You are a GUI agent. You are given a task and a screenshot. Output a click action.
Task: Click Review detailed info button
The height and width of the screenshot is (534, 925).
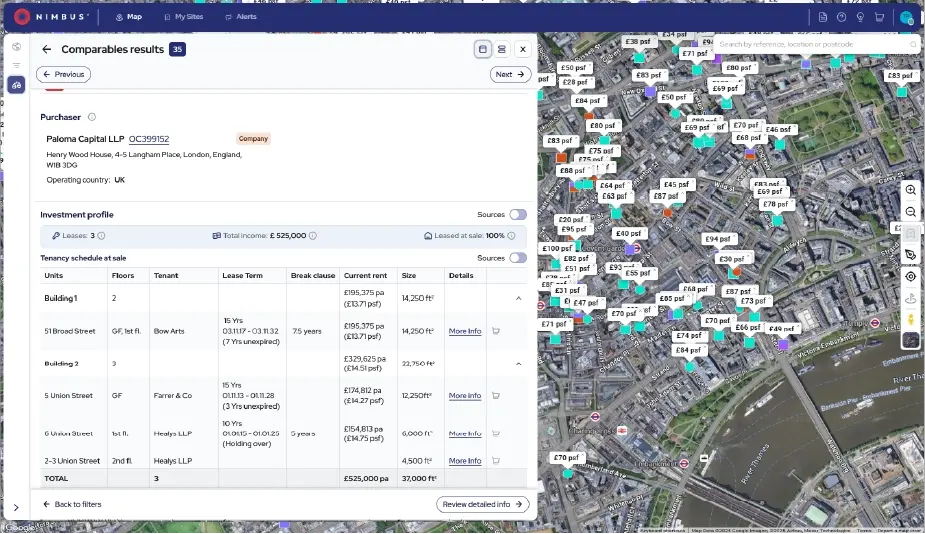coord(483,504)
